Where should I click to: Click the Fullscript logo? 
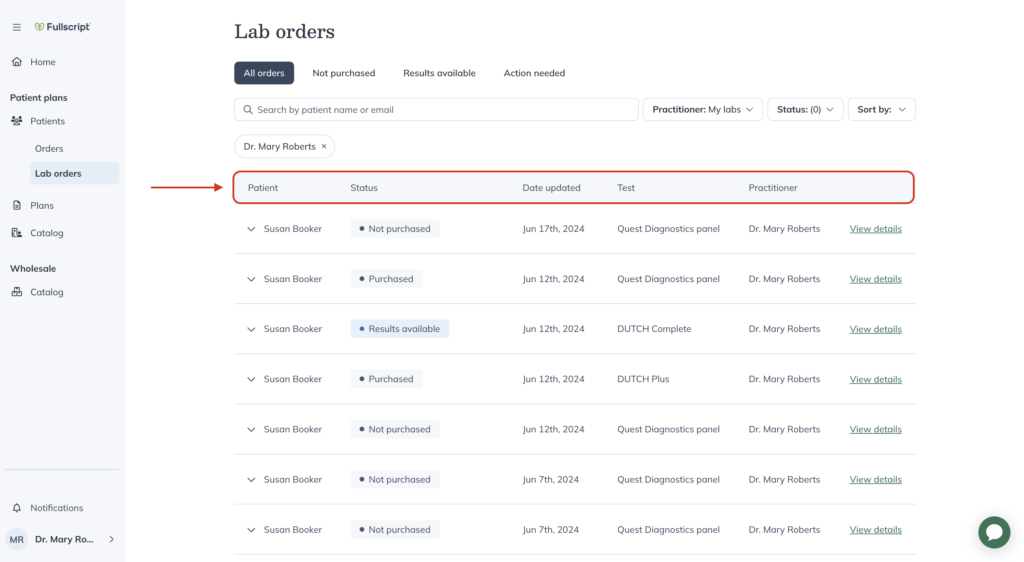[62, 27]
